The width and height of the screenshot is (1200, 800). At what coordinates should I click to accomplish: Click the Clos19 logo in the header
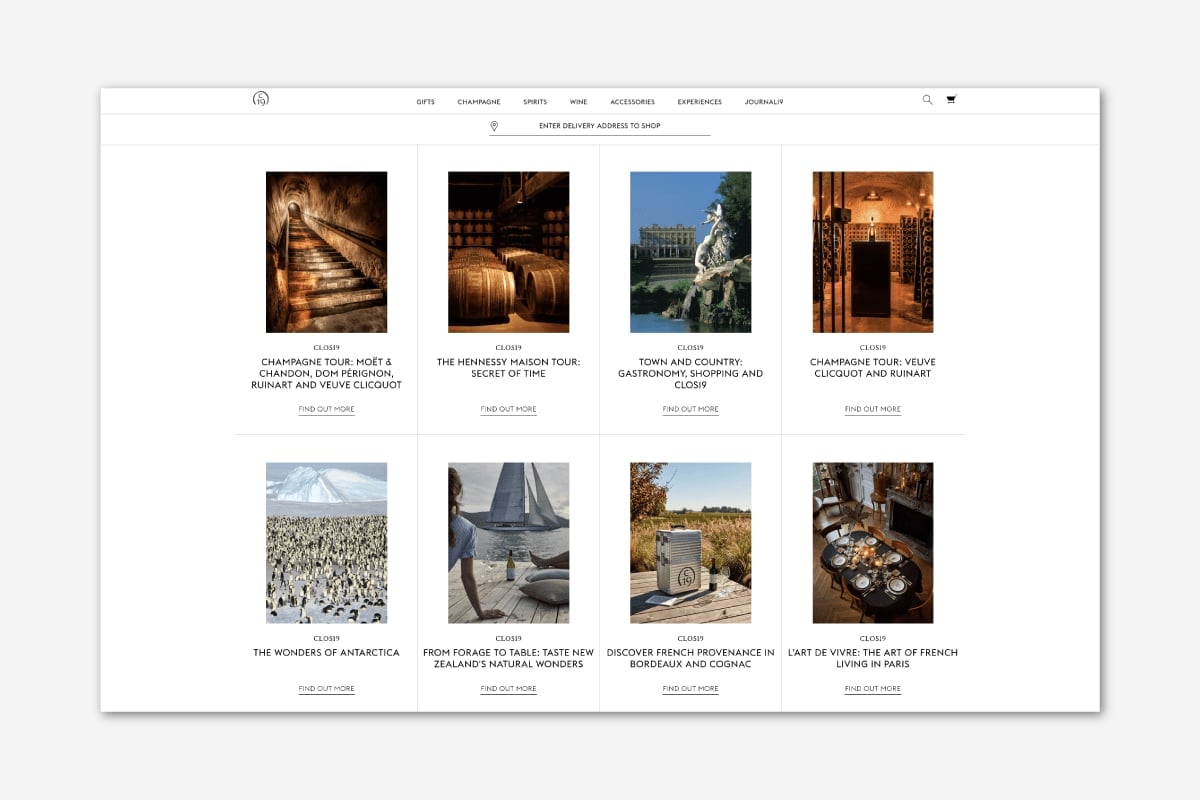[261, 99]
